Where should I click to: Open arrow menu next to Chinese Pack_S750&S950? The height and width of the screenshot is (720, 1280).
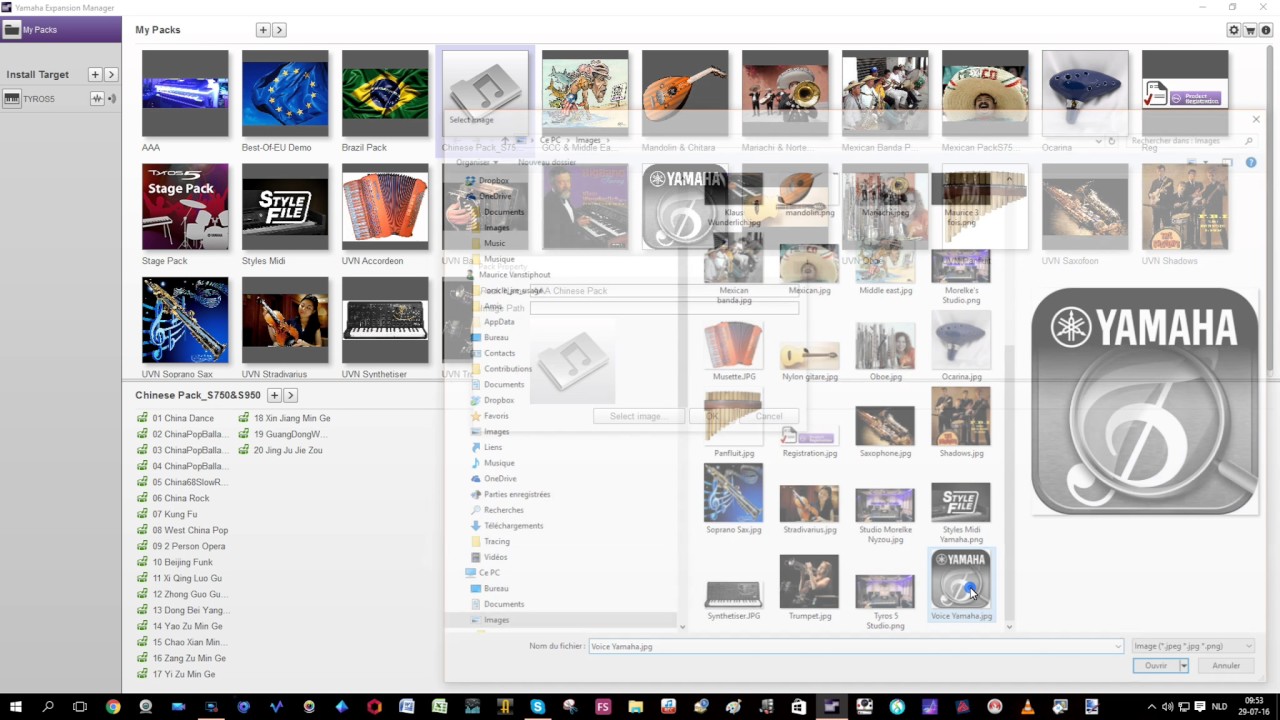coord(290,396)
